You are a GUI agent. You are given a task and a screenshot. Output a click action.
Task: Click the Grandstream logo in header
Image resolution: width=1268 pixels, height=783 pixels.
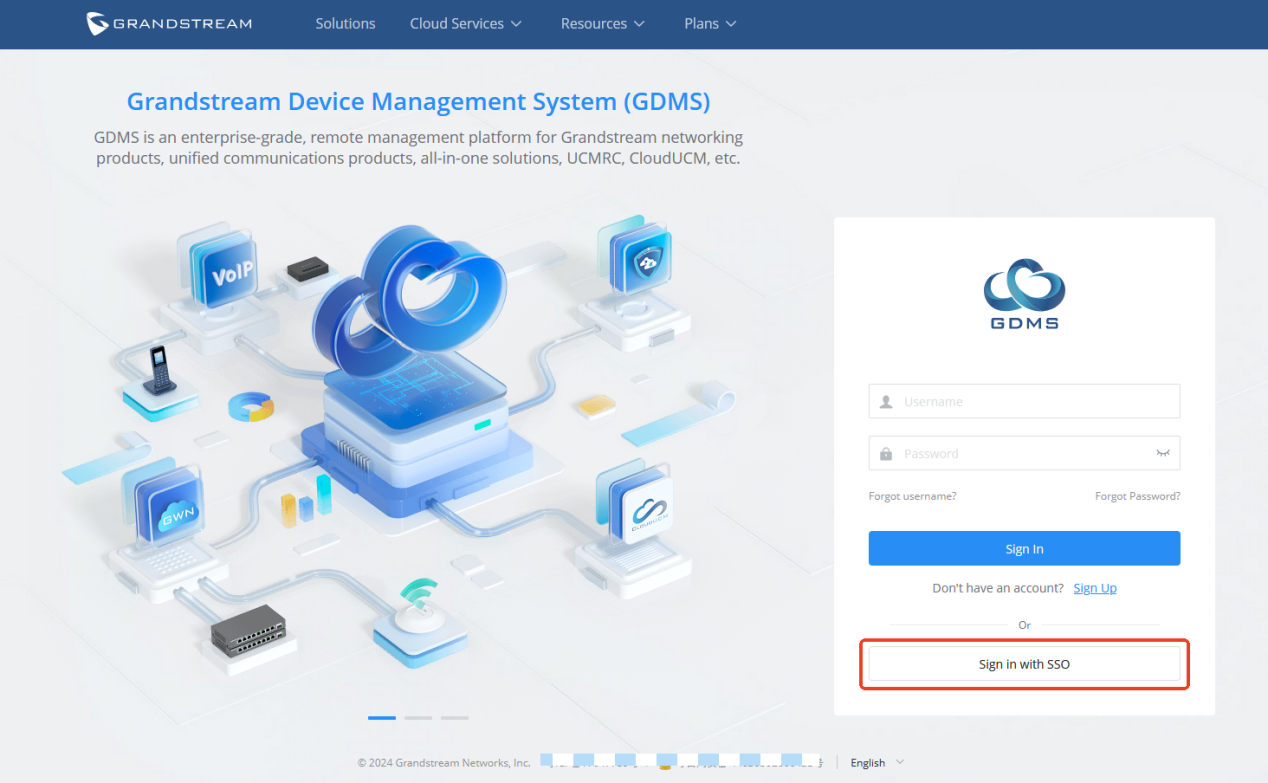[168, 23]
